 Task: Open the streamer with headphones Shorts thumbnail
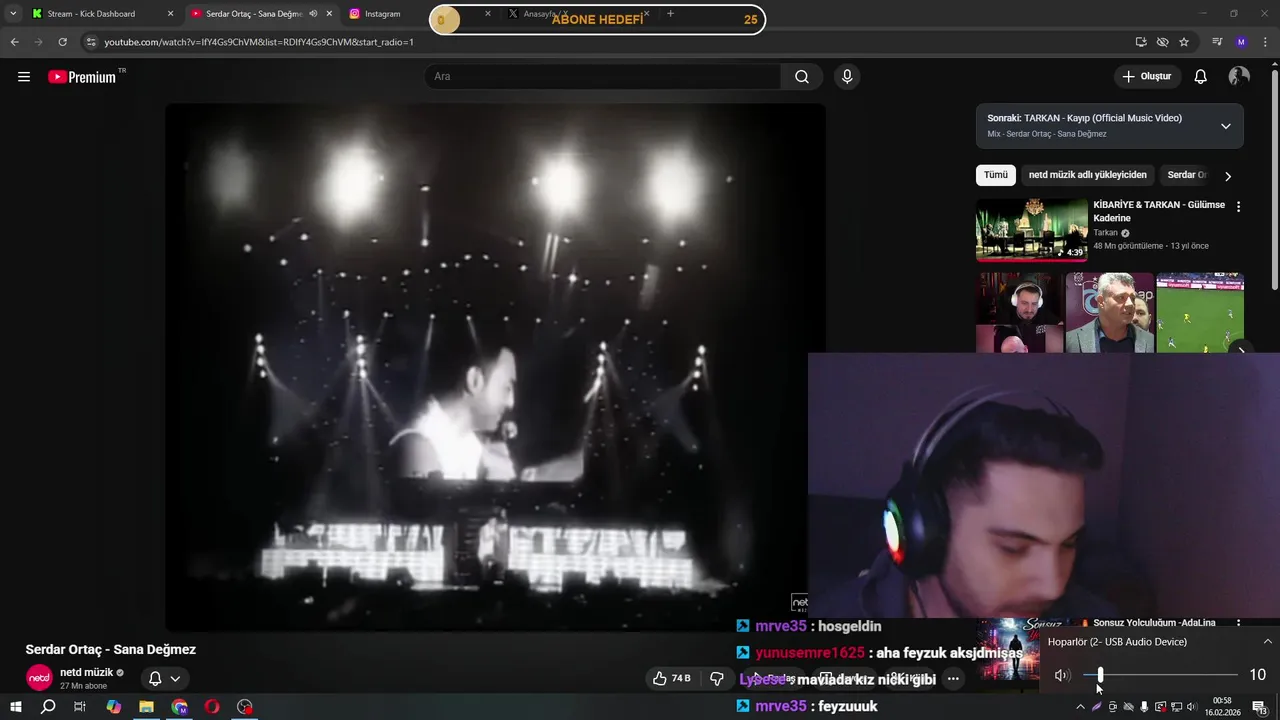point(1019,313)
